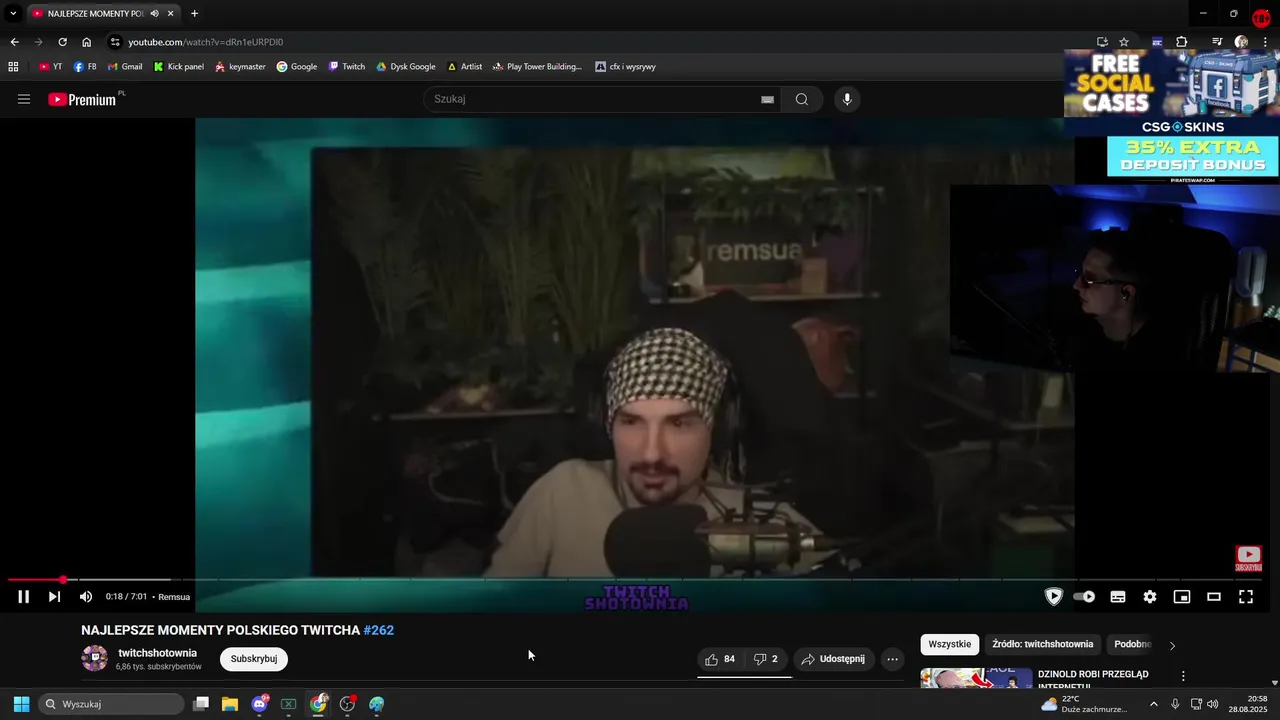The height and width of the screenshot is (720, 1280).
Task: Open twitchshotownia channel name link
Action: click(x=157, y=653)
